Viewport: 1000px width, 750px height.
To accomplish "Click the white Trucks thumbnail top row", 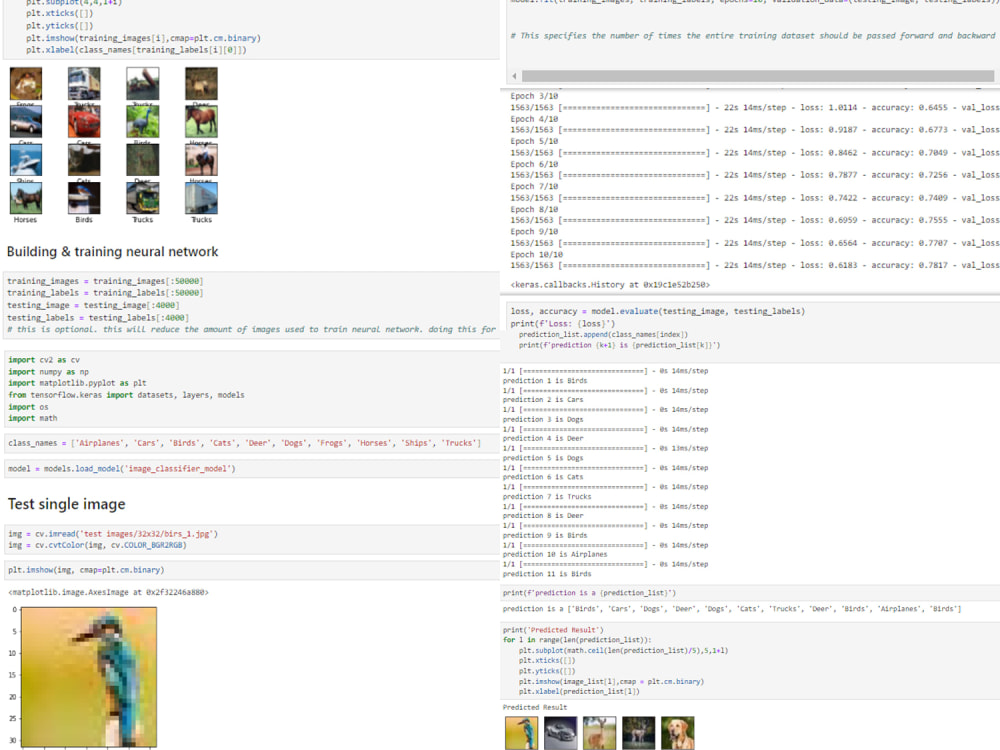I will pos(84,83).
